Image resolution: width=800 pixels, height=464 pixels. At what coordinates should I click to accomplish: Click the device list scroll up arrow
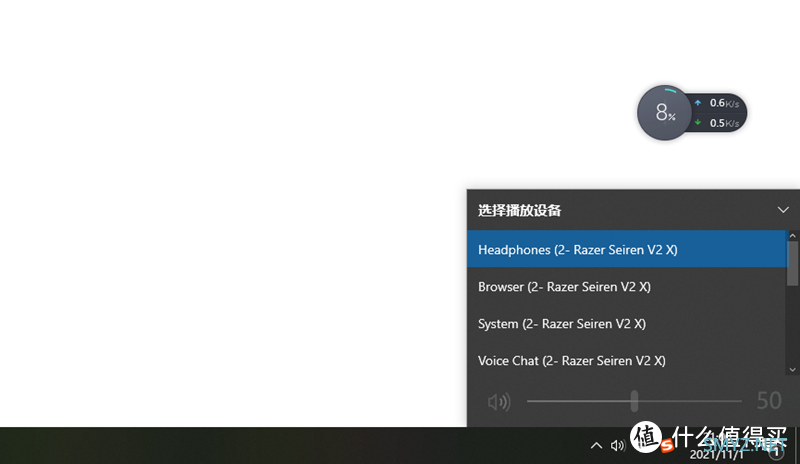(x=792, y=235)
